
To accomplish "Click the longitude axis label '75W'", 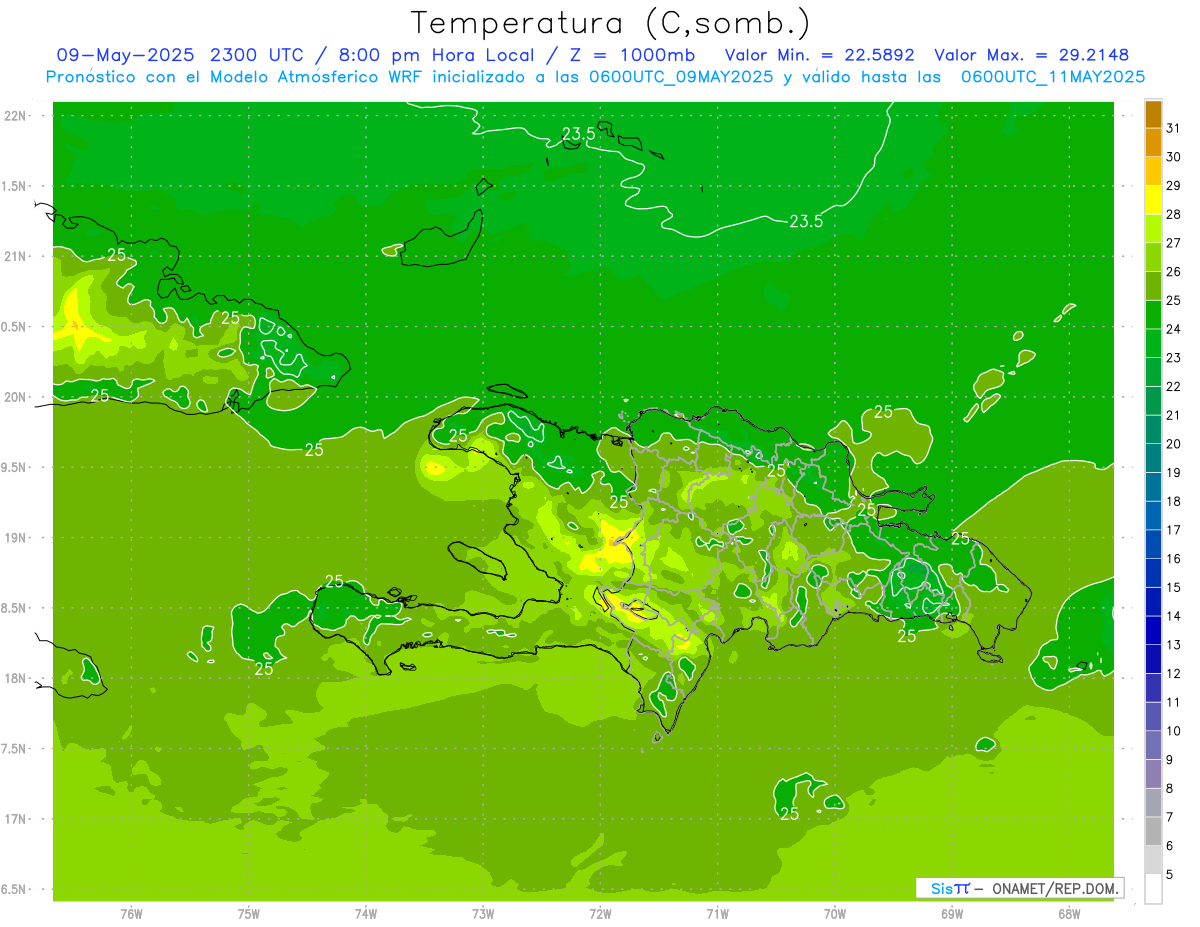I will tap(249, 914).
